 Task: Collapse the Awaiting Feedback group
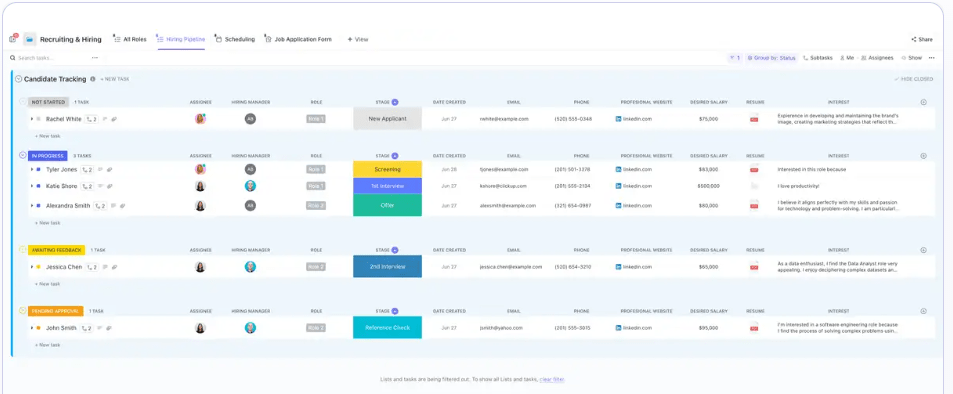click(23, 250)
